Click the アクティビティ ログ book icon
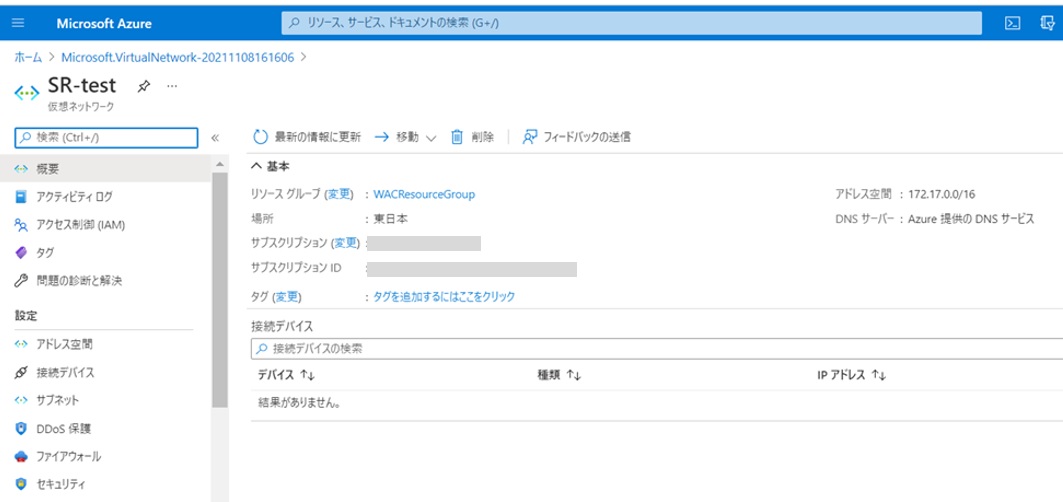The width and height of the screenshot is (1063, 502). pos(21,197)
